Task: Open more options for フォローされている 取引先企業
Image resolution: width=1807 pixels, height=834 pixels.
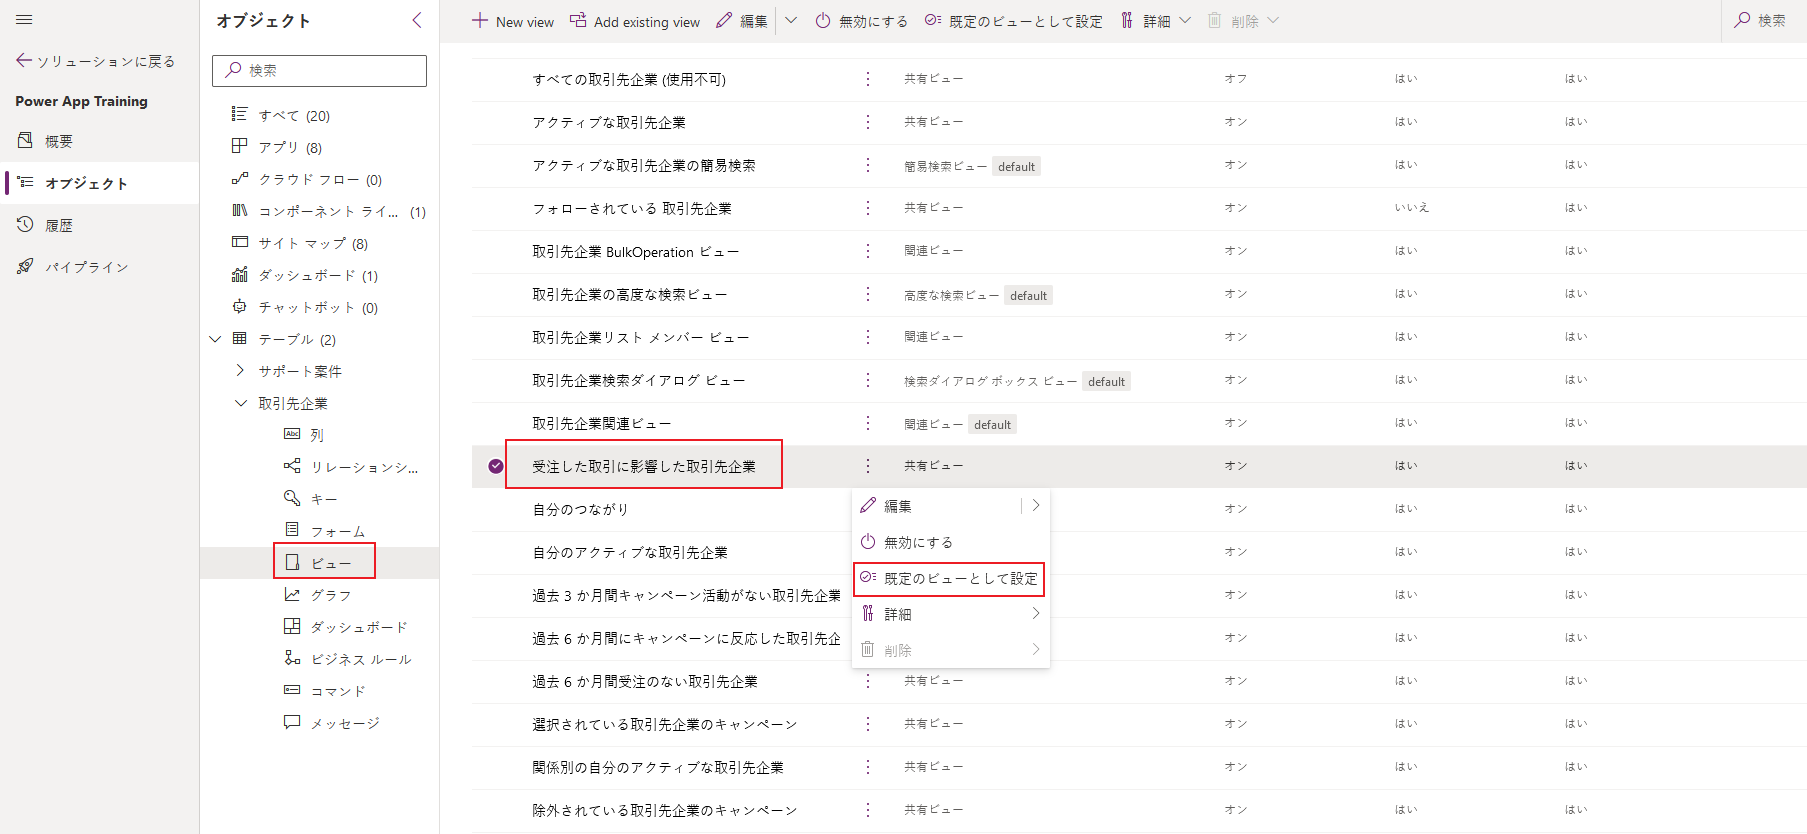Action: coord(867,208)
